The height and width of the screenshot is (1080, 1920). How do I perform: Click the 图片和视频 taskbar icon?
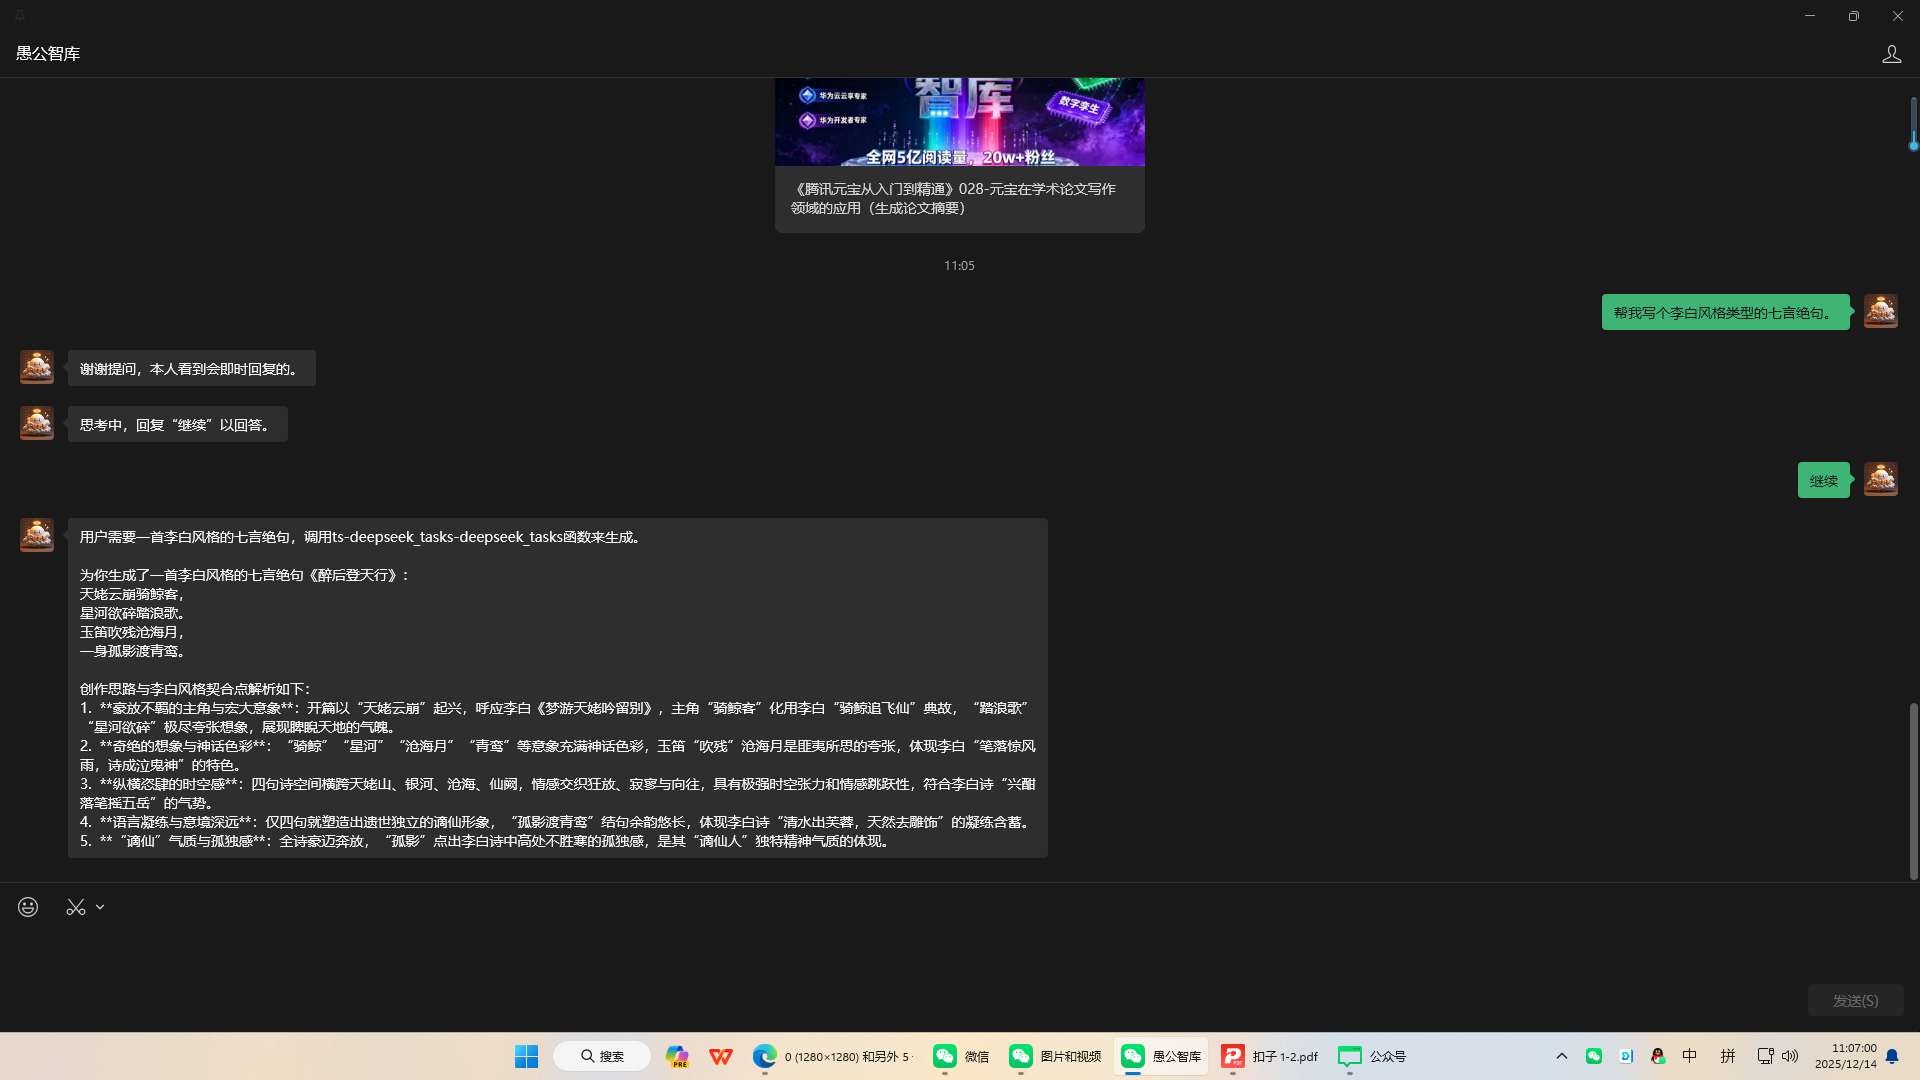point(1053,1056)
